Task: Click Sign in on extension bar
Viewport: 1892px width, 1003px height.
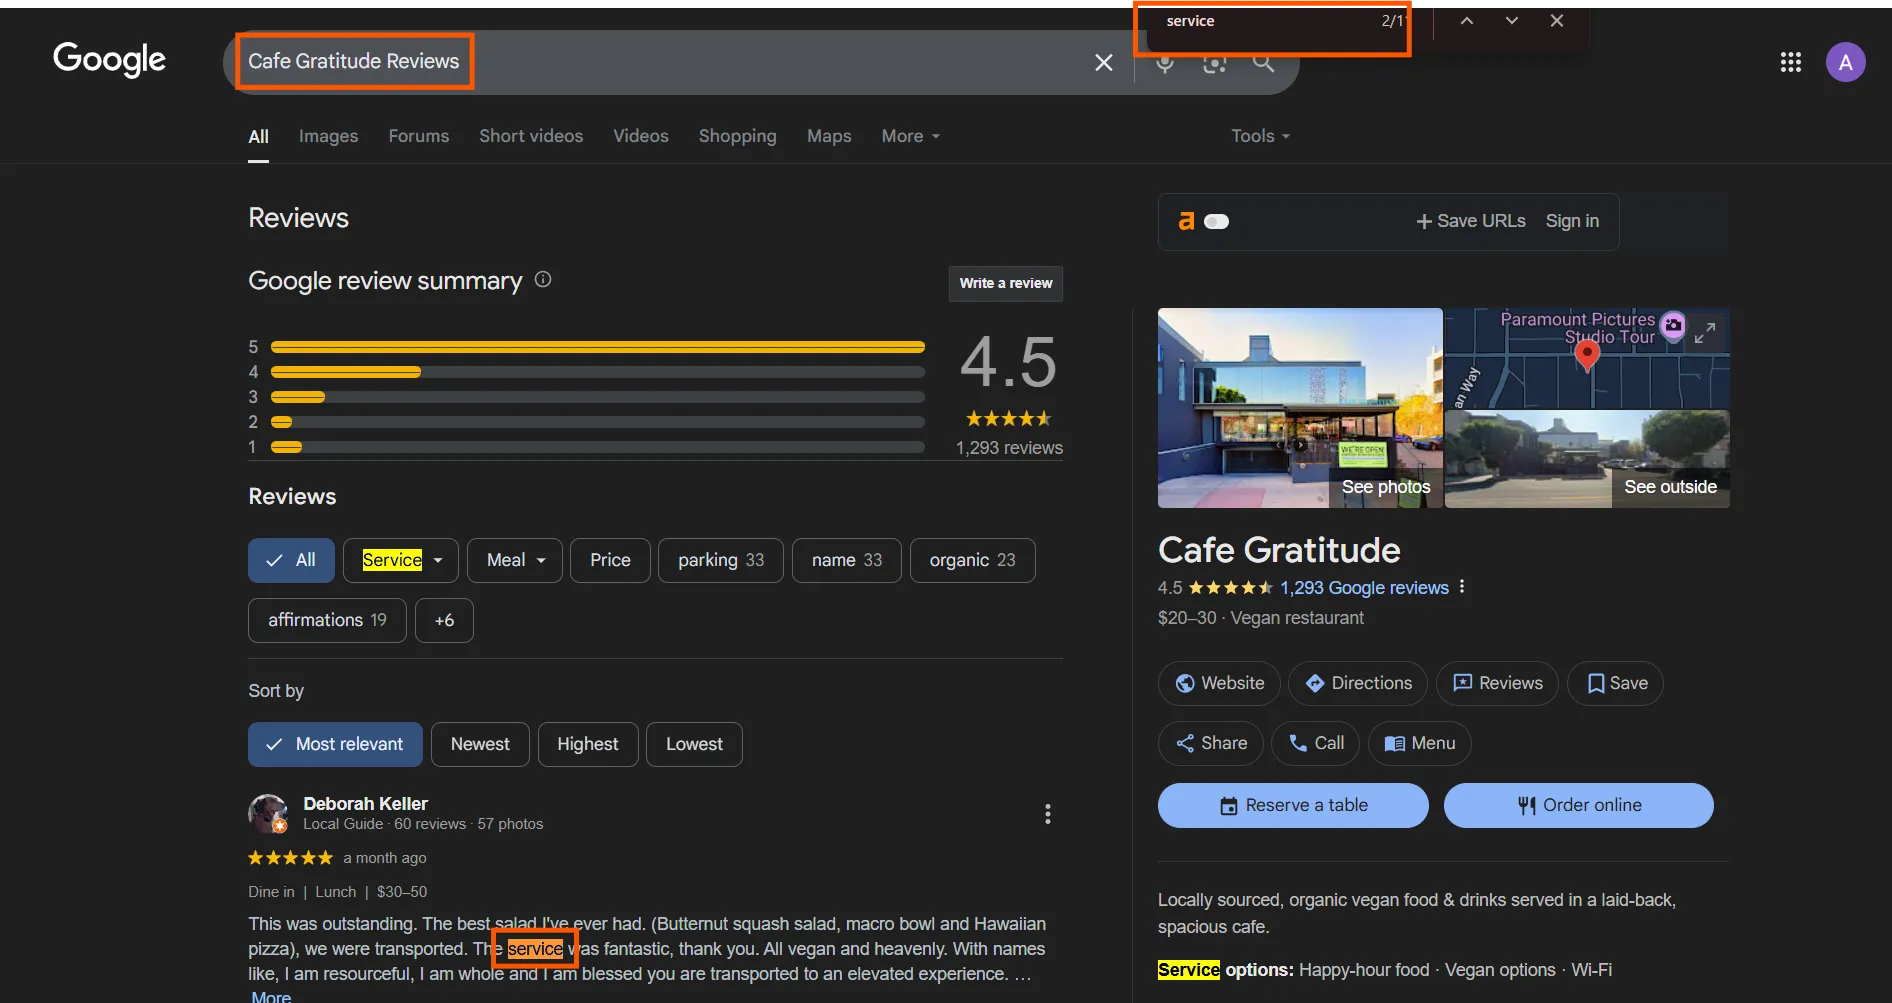Action: coord(1572,221)
